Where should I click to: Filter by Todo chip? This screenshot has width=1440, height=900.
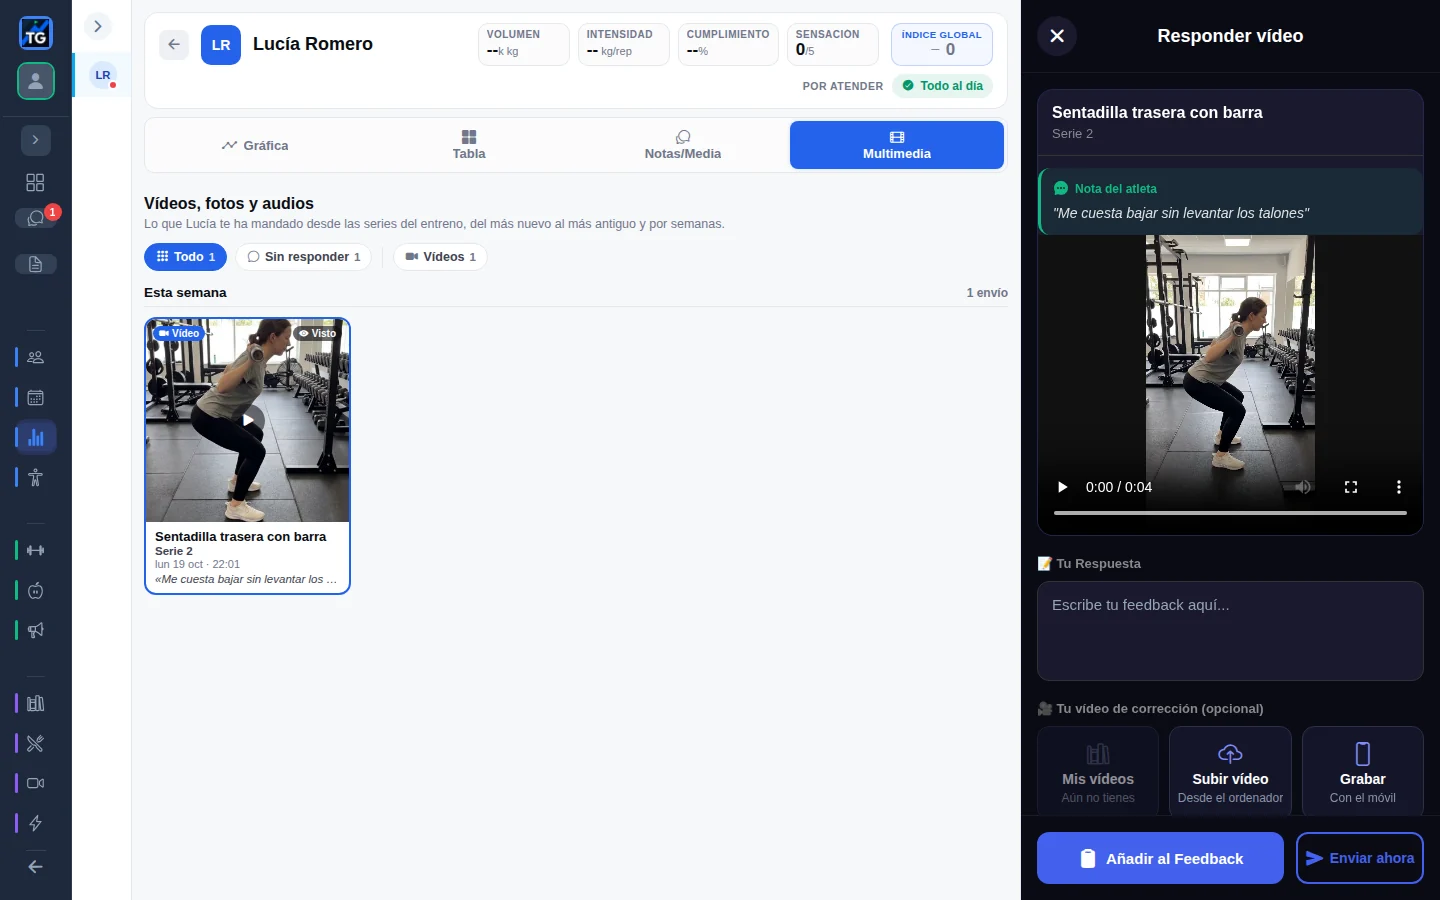click(186, 257)
